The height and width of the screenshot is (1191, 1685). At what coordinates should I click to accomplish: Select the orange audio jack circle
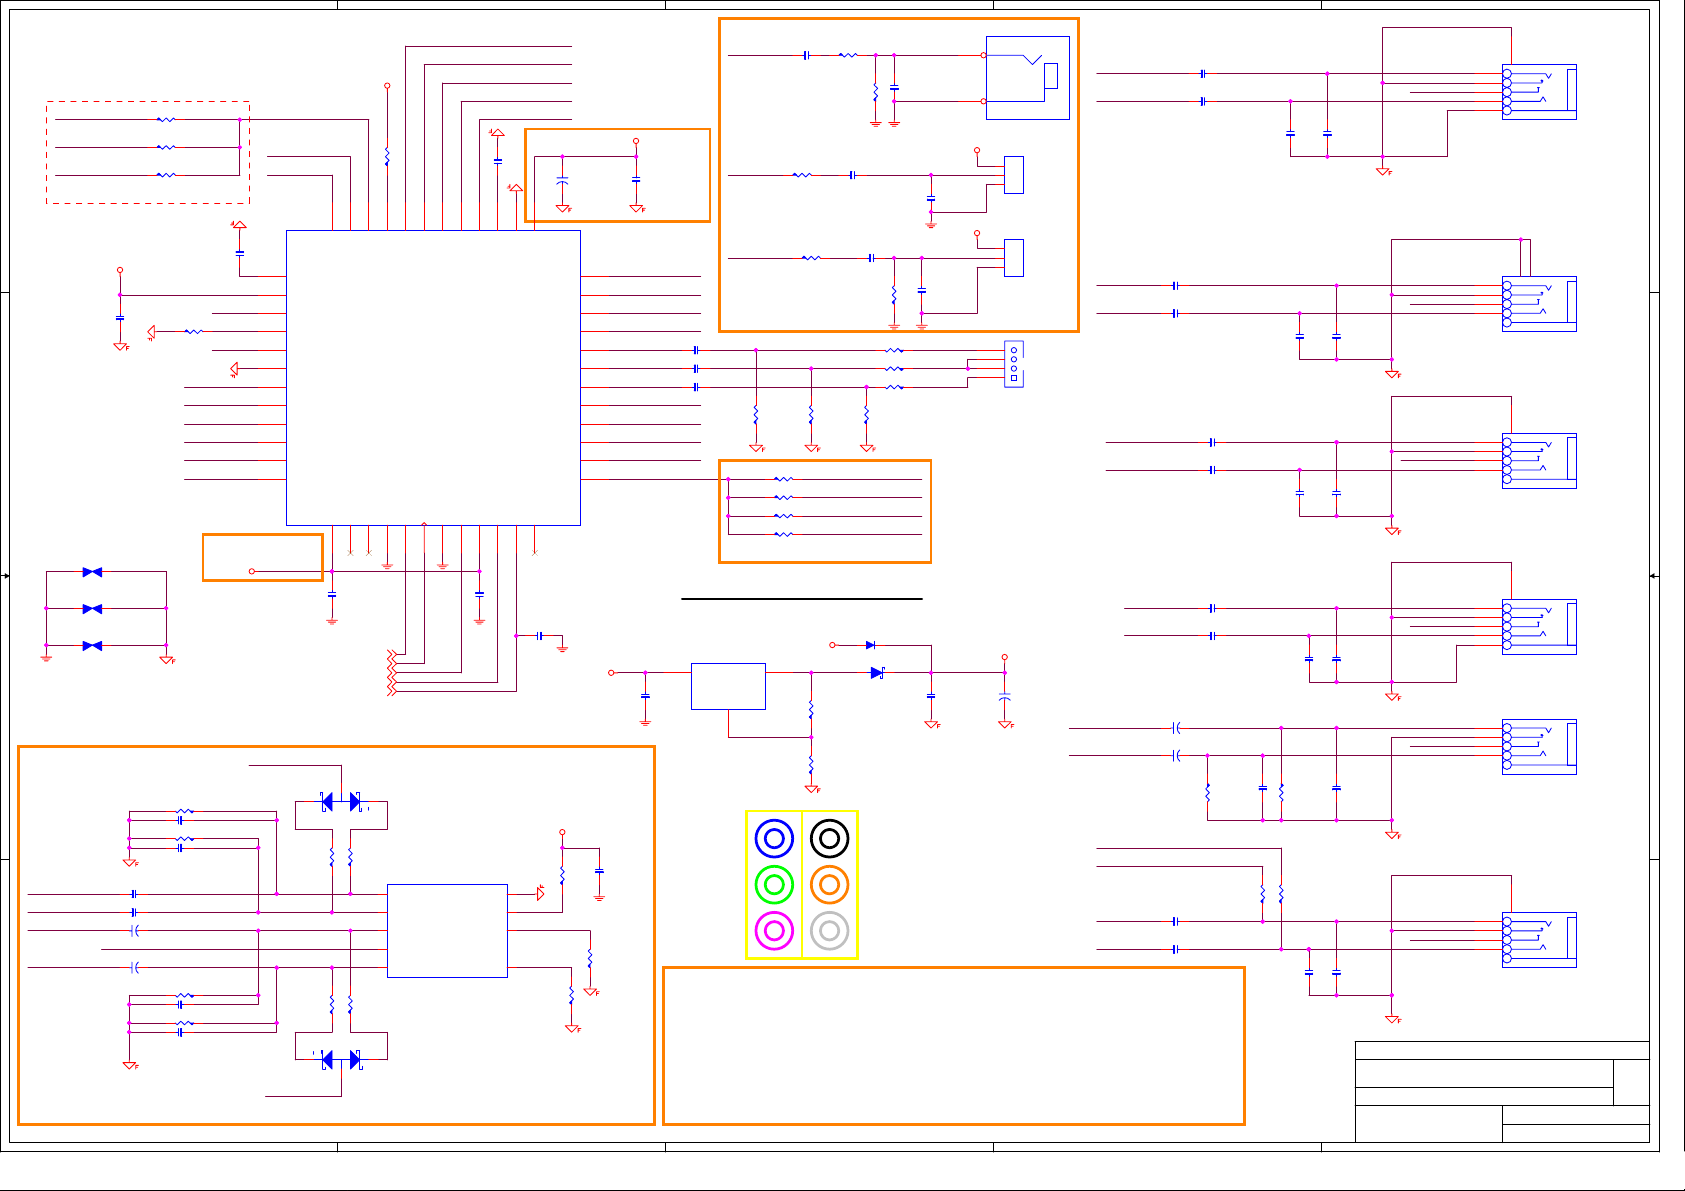(829, 884)
